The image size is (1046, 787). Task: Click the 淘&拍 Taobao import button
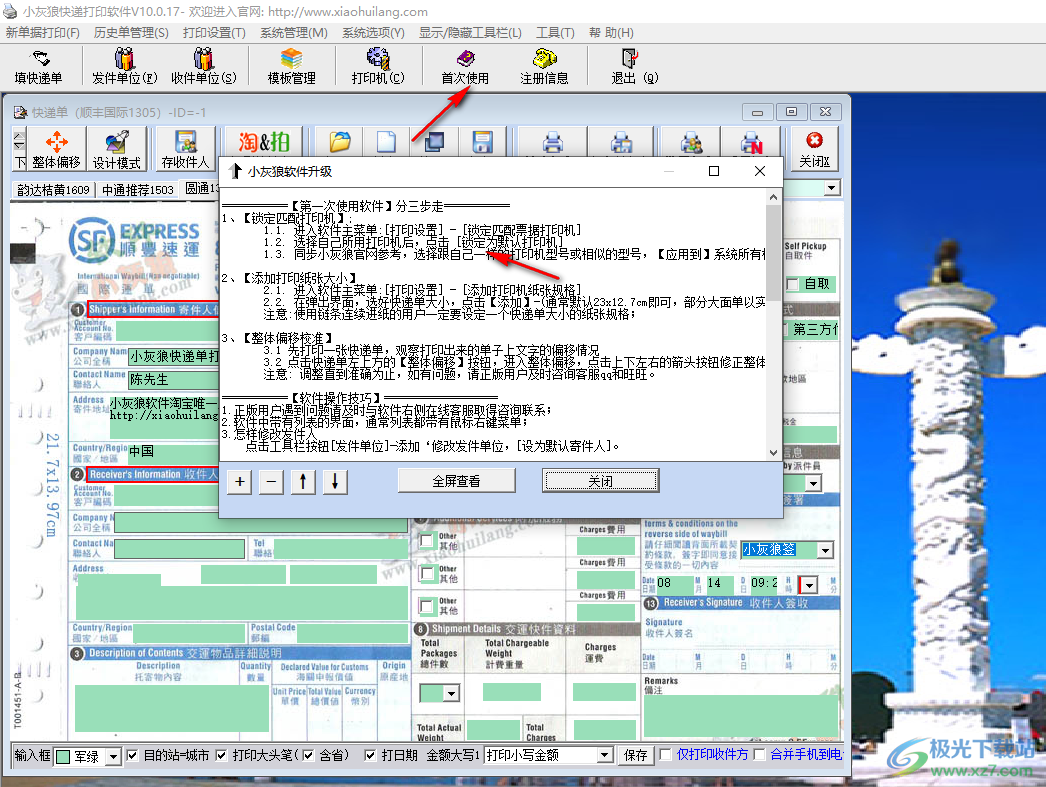tap(264, 142)
